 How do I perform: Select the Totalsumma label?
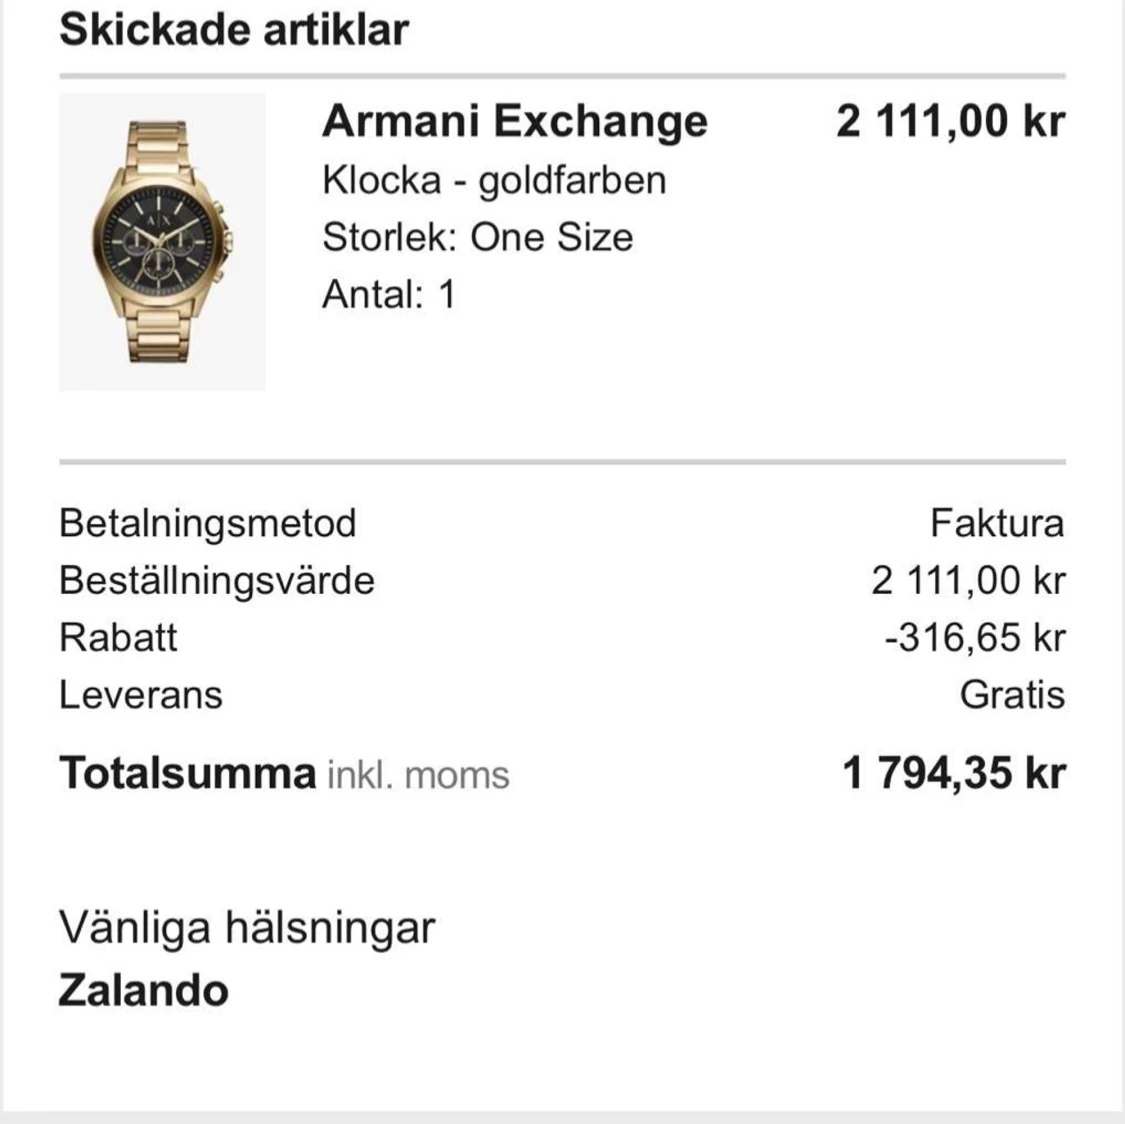[x=188, y=773]
